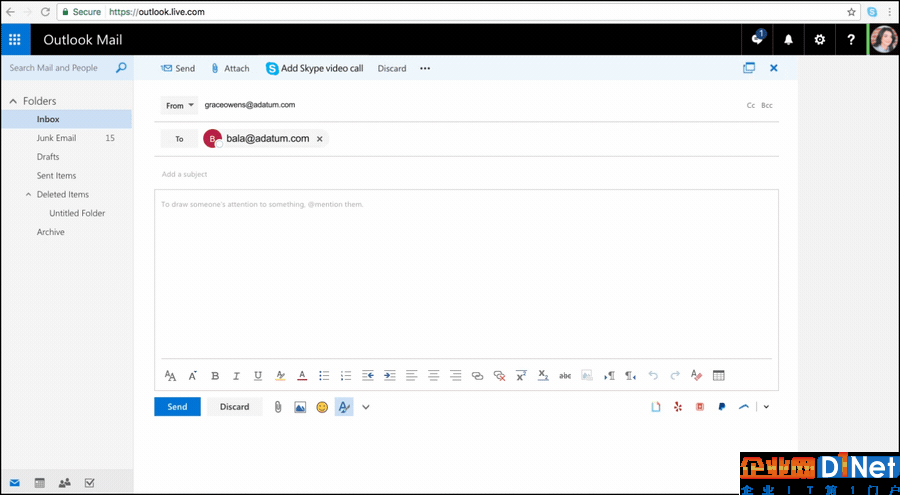The width and height of the screenshot is (900, 495).
Task: Add Skype video call to message
Action: tap(314, 68)
